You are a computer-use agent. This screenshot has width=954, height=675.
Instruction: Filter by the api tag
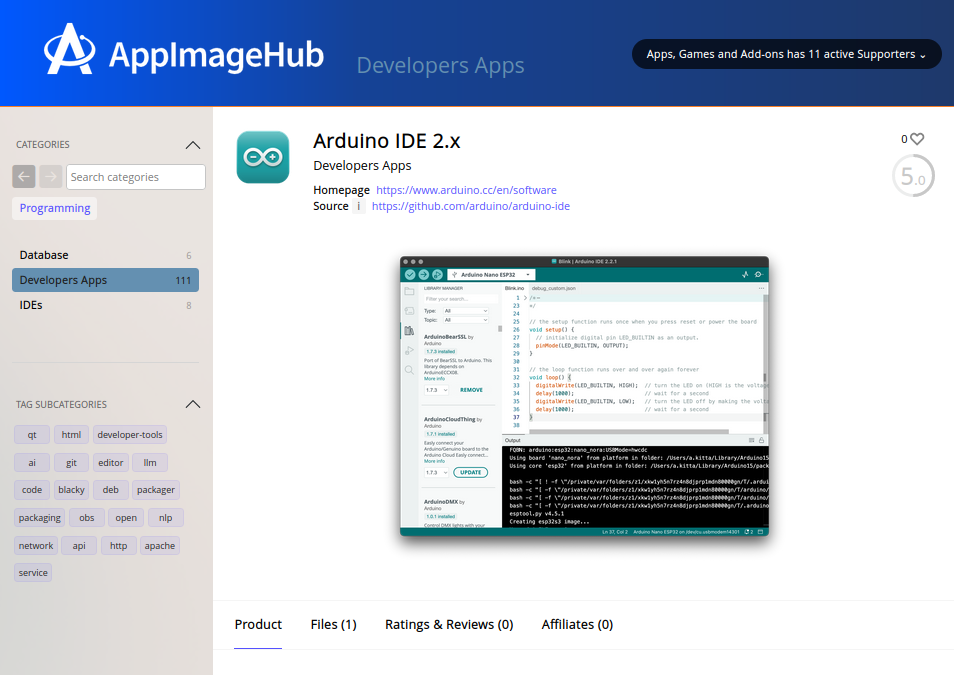click(79, 546)
